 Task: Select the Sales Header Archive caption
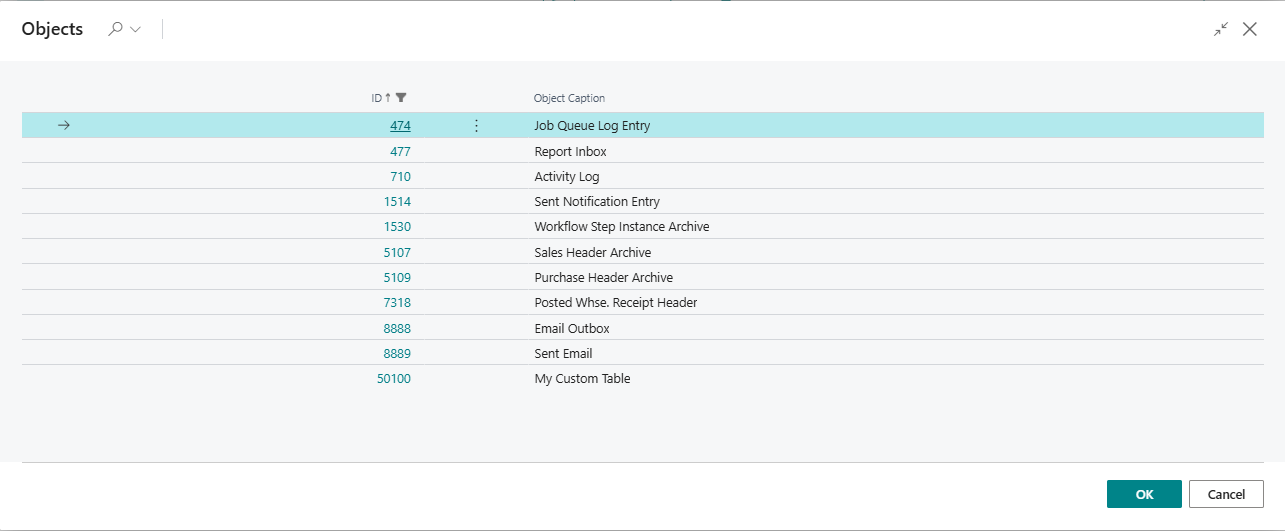593,253
